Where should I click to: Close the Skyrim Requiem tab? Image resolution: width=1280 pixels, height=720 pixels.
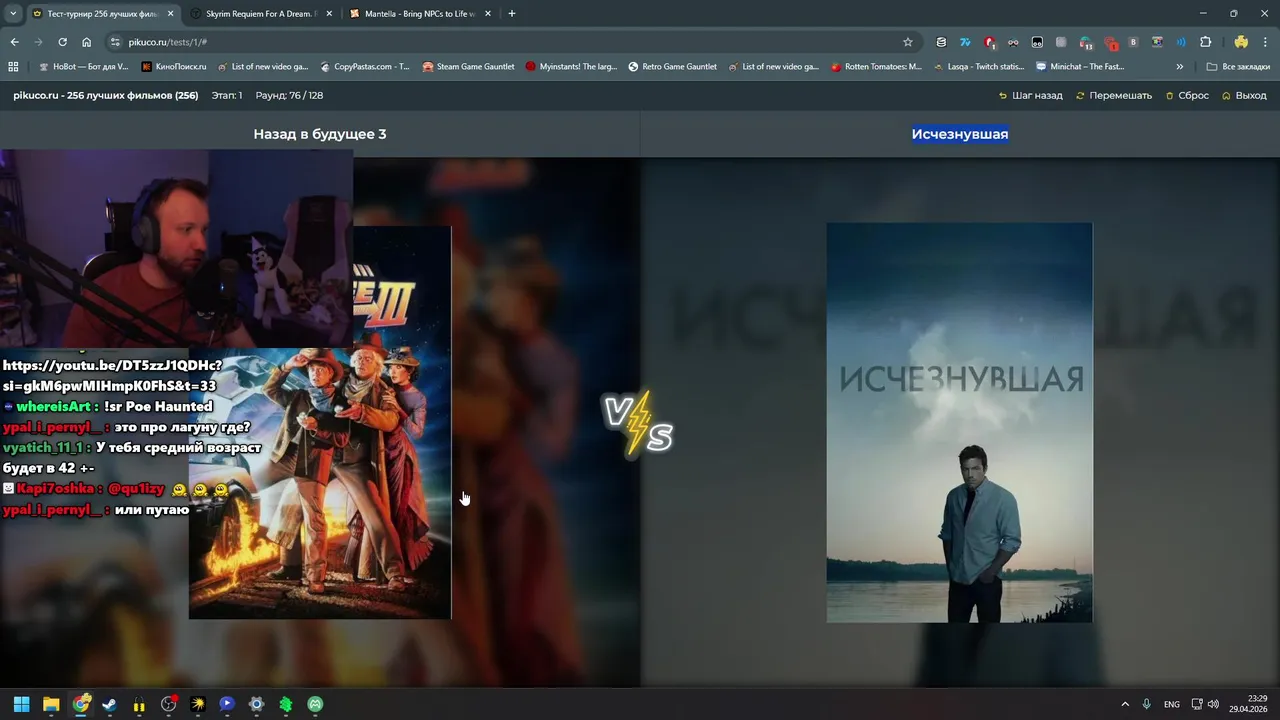click(329, 14)
